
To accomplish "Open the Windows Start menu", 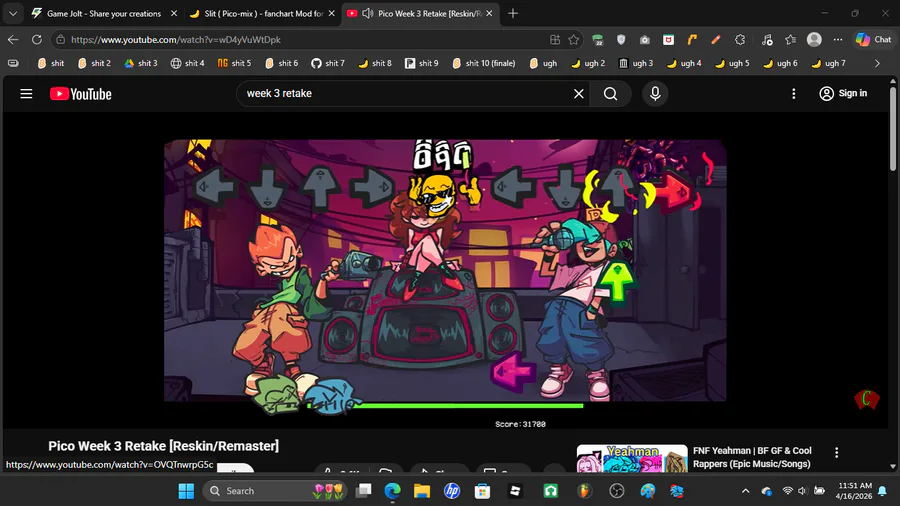I will [x=186, y=491].
